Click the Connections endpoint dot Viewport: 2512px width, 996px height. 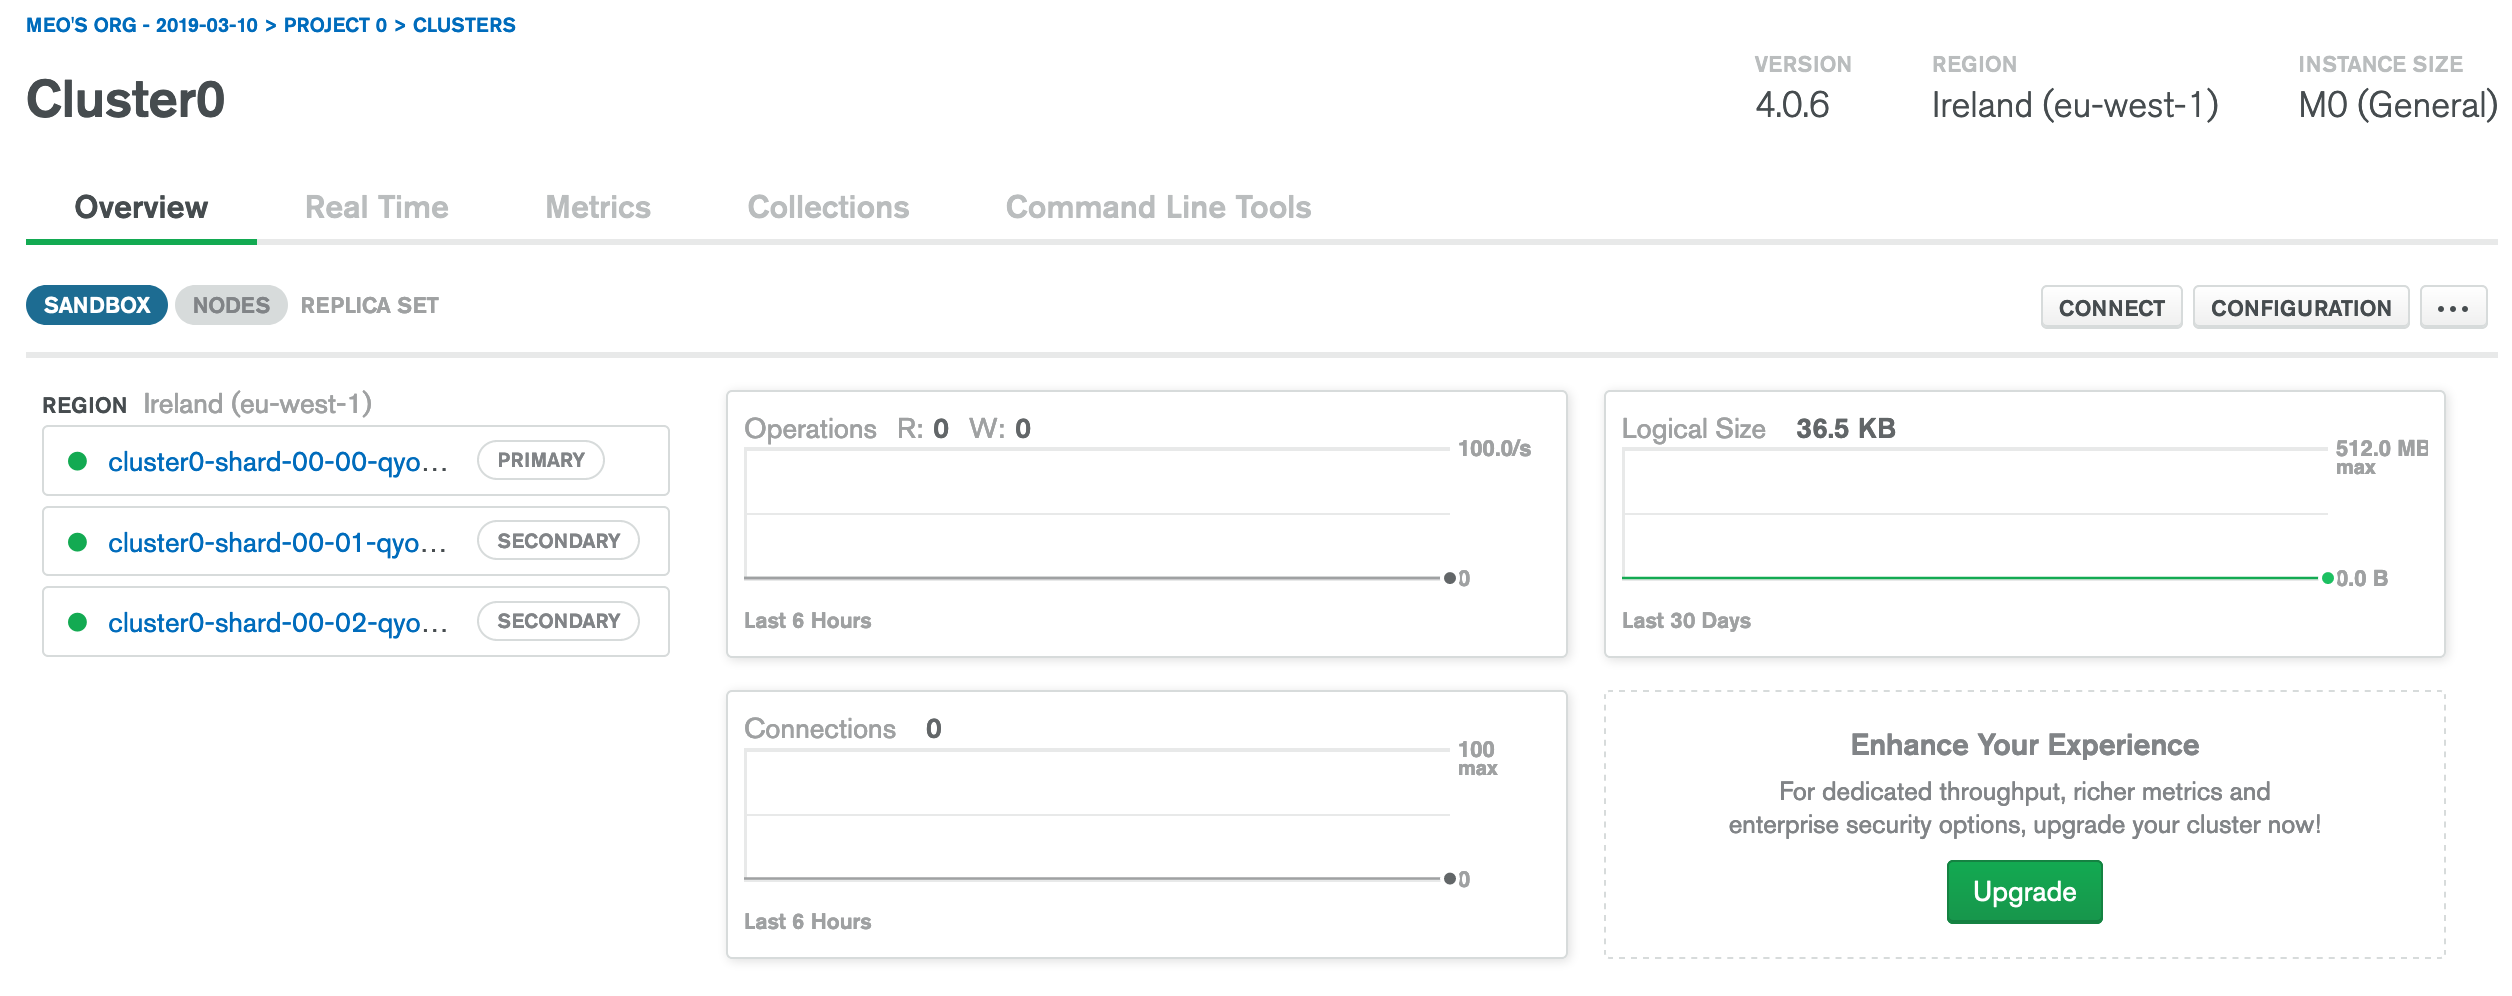(x=1449, y=879)
